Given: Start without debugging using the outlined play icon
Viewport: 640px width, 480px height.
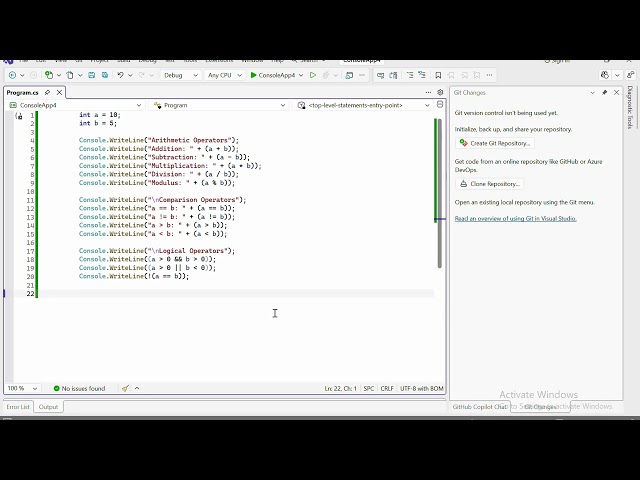Looking at the screenshot, I should pyautogui.click(x=313, y=75).
